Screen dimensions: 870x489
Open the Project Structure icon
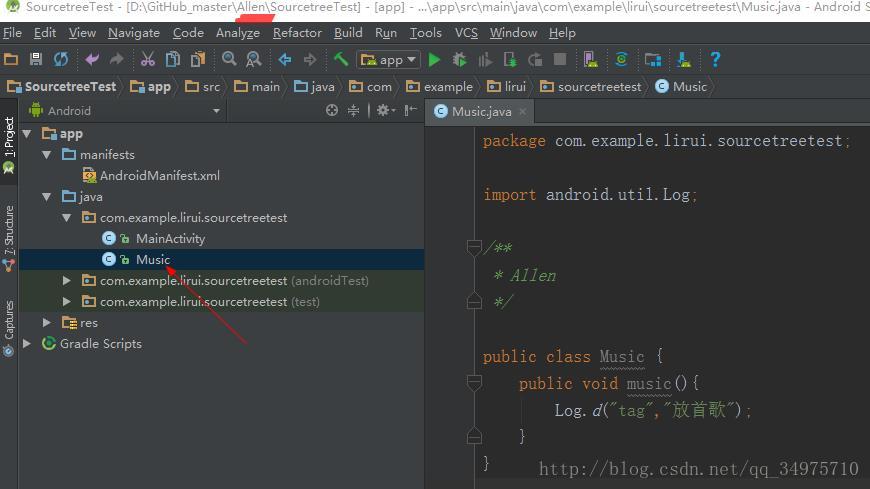653,59
